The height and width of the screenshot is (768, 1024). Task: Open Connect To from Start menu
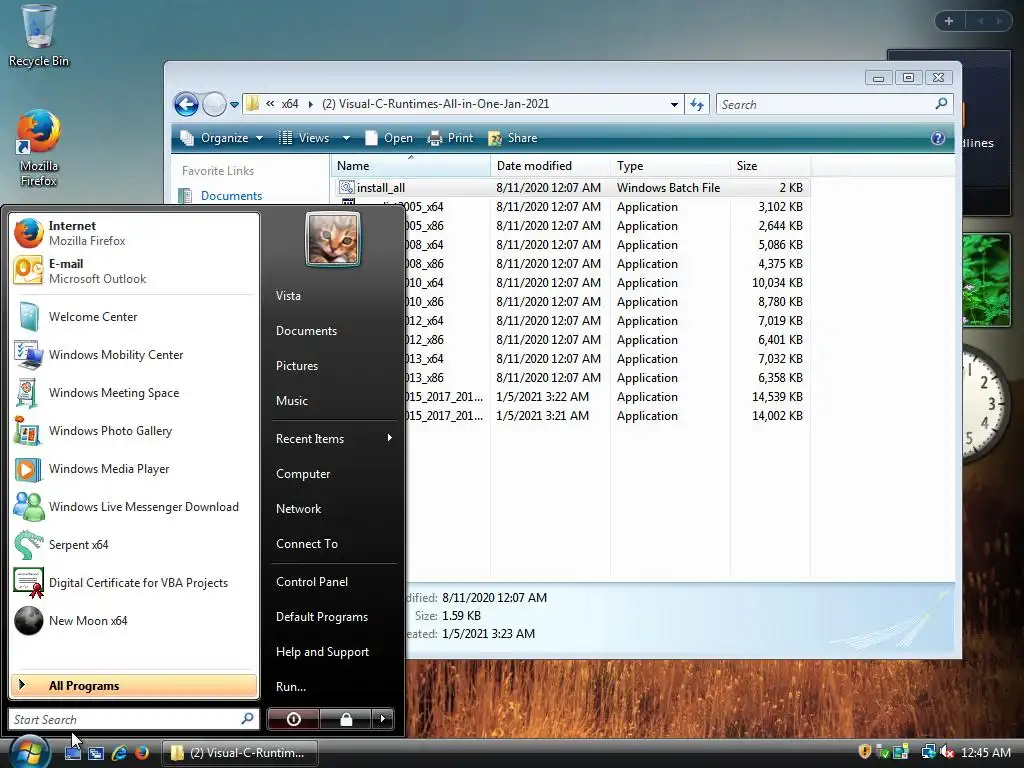pyautogui.click(x=334, y=544)
